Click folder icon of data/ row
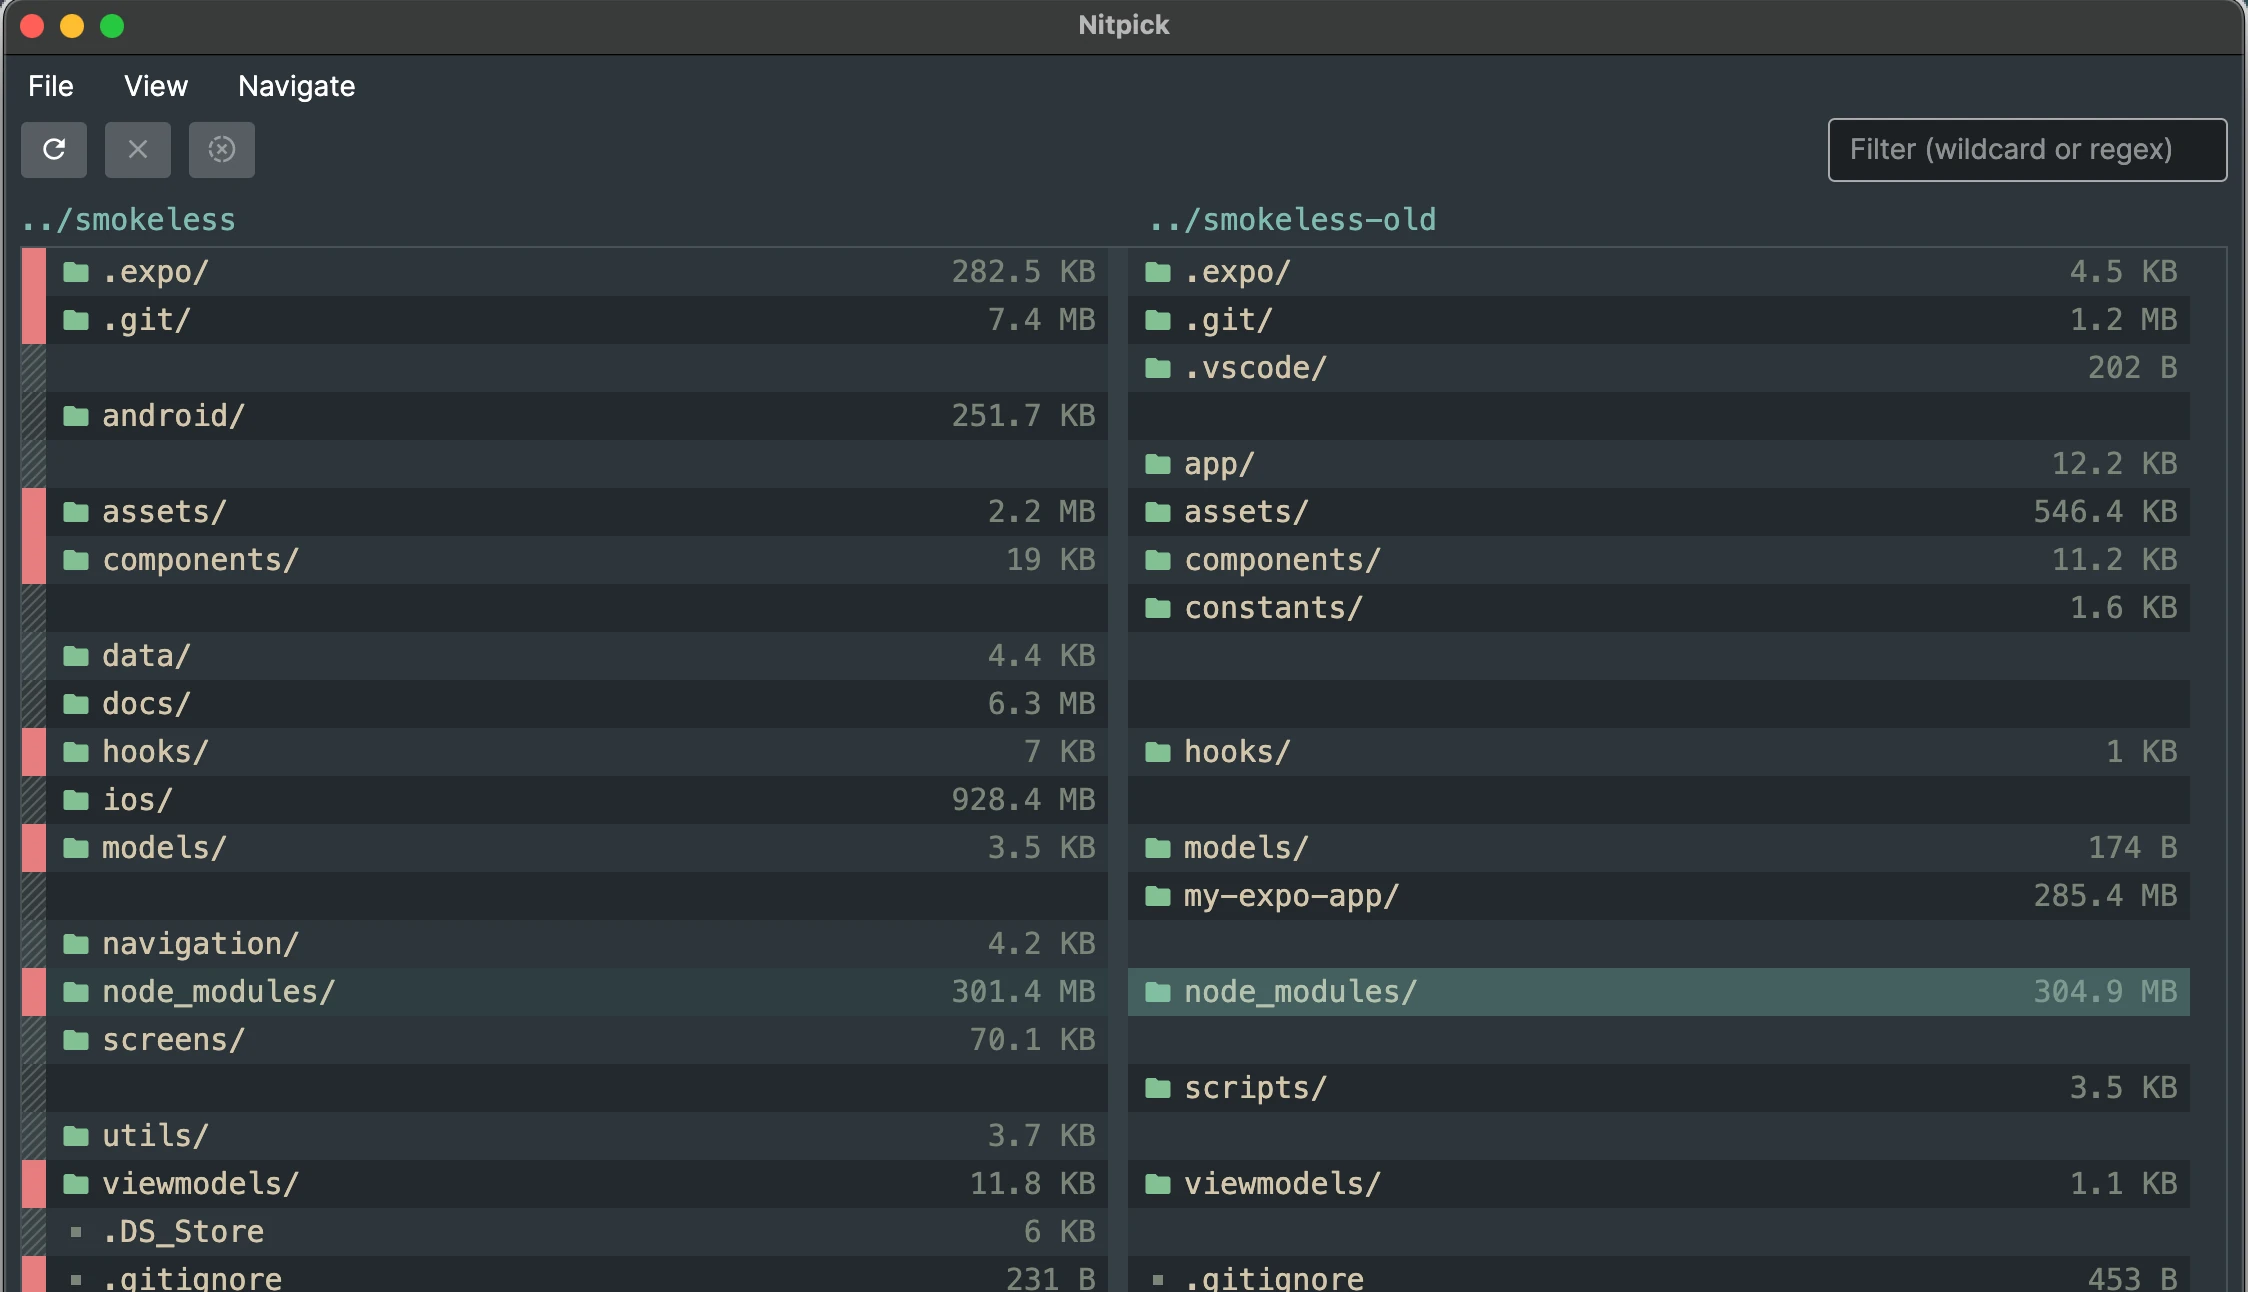This screenshot has width=2248, height=1292. 76,656
